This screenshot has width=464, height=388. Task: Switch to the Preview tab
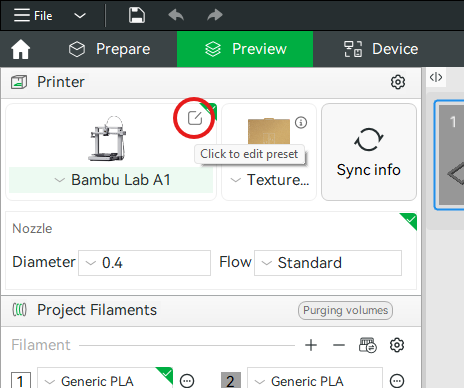point(245,49)
